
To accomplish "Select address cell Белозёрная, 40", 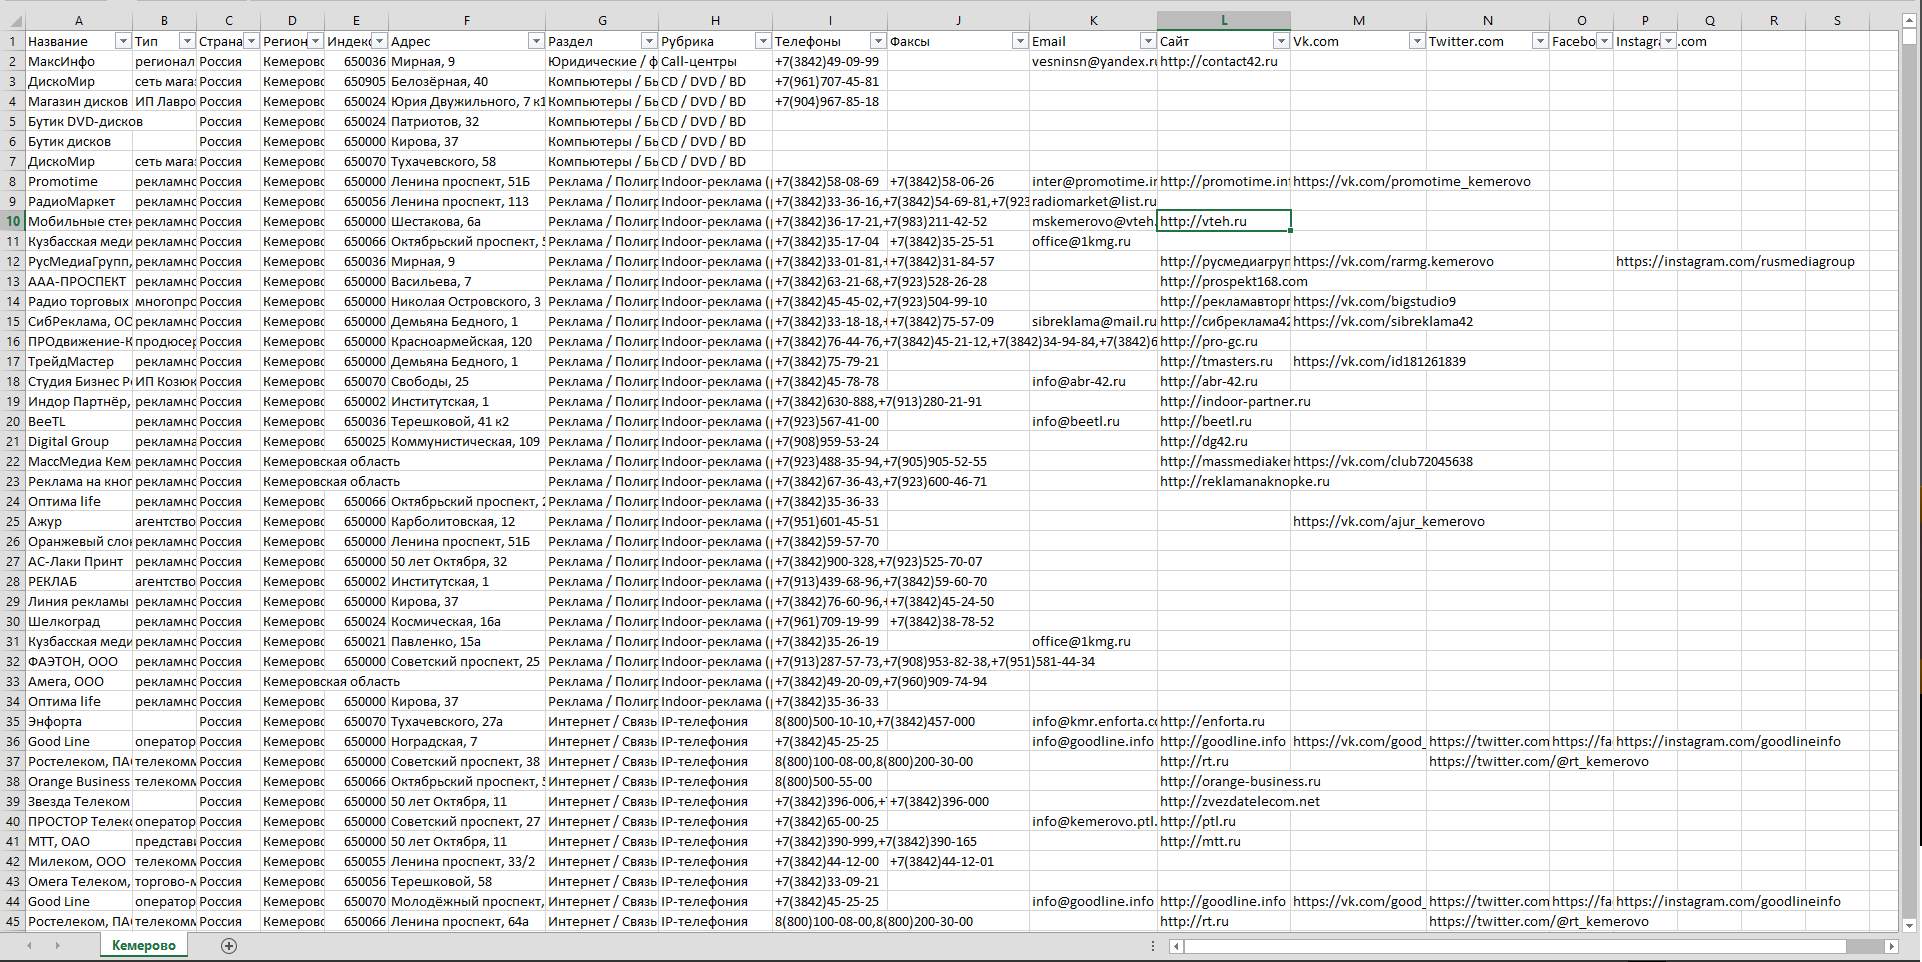I will tap(467, 81).
